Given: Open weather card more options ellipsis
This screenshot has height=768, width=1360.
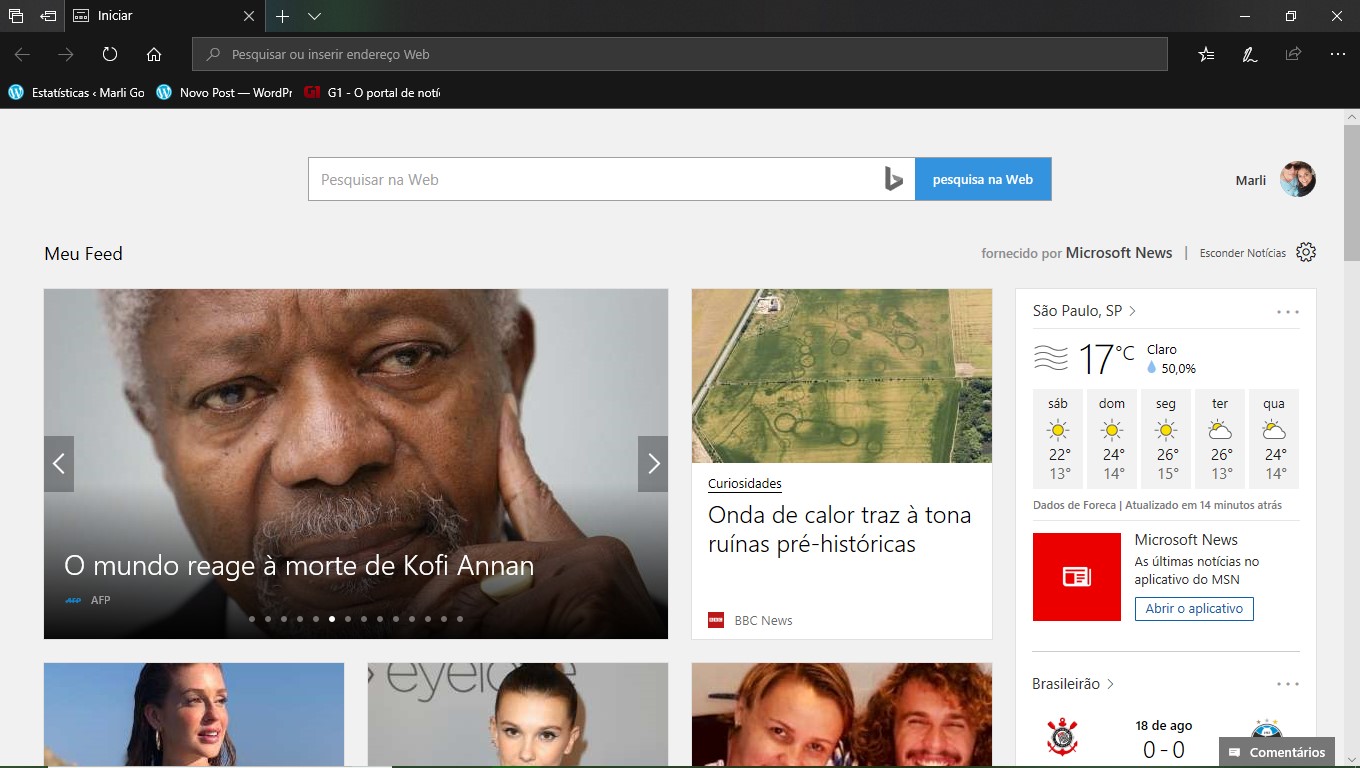Looking at the screenshot, I should pyautogui.click(x=1288, y=312).
